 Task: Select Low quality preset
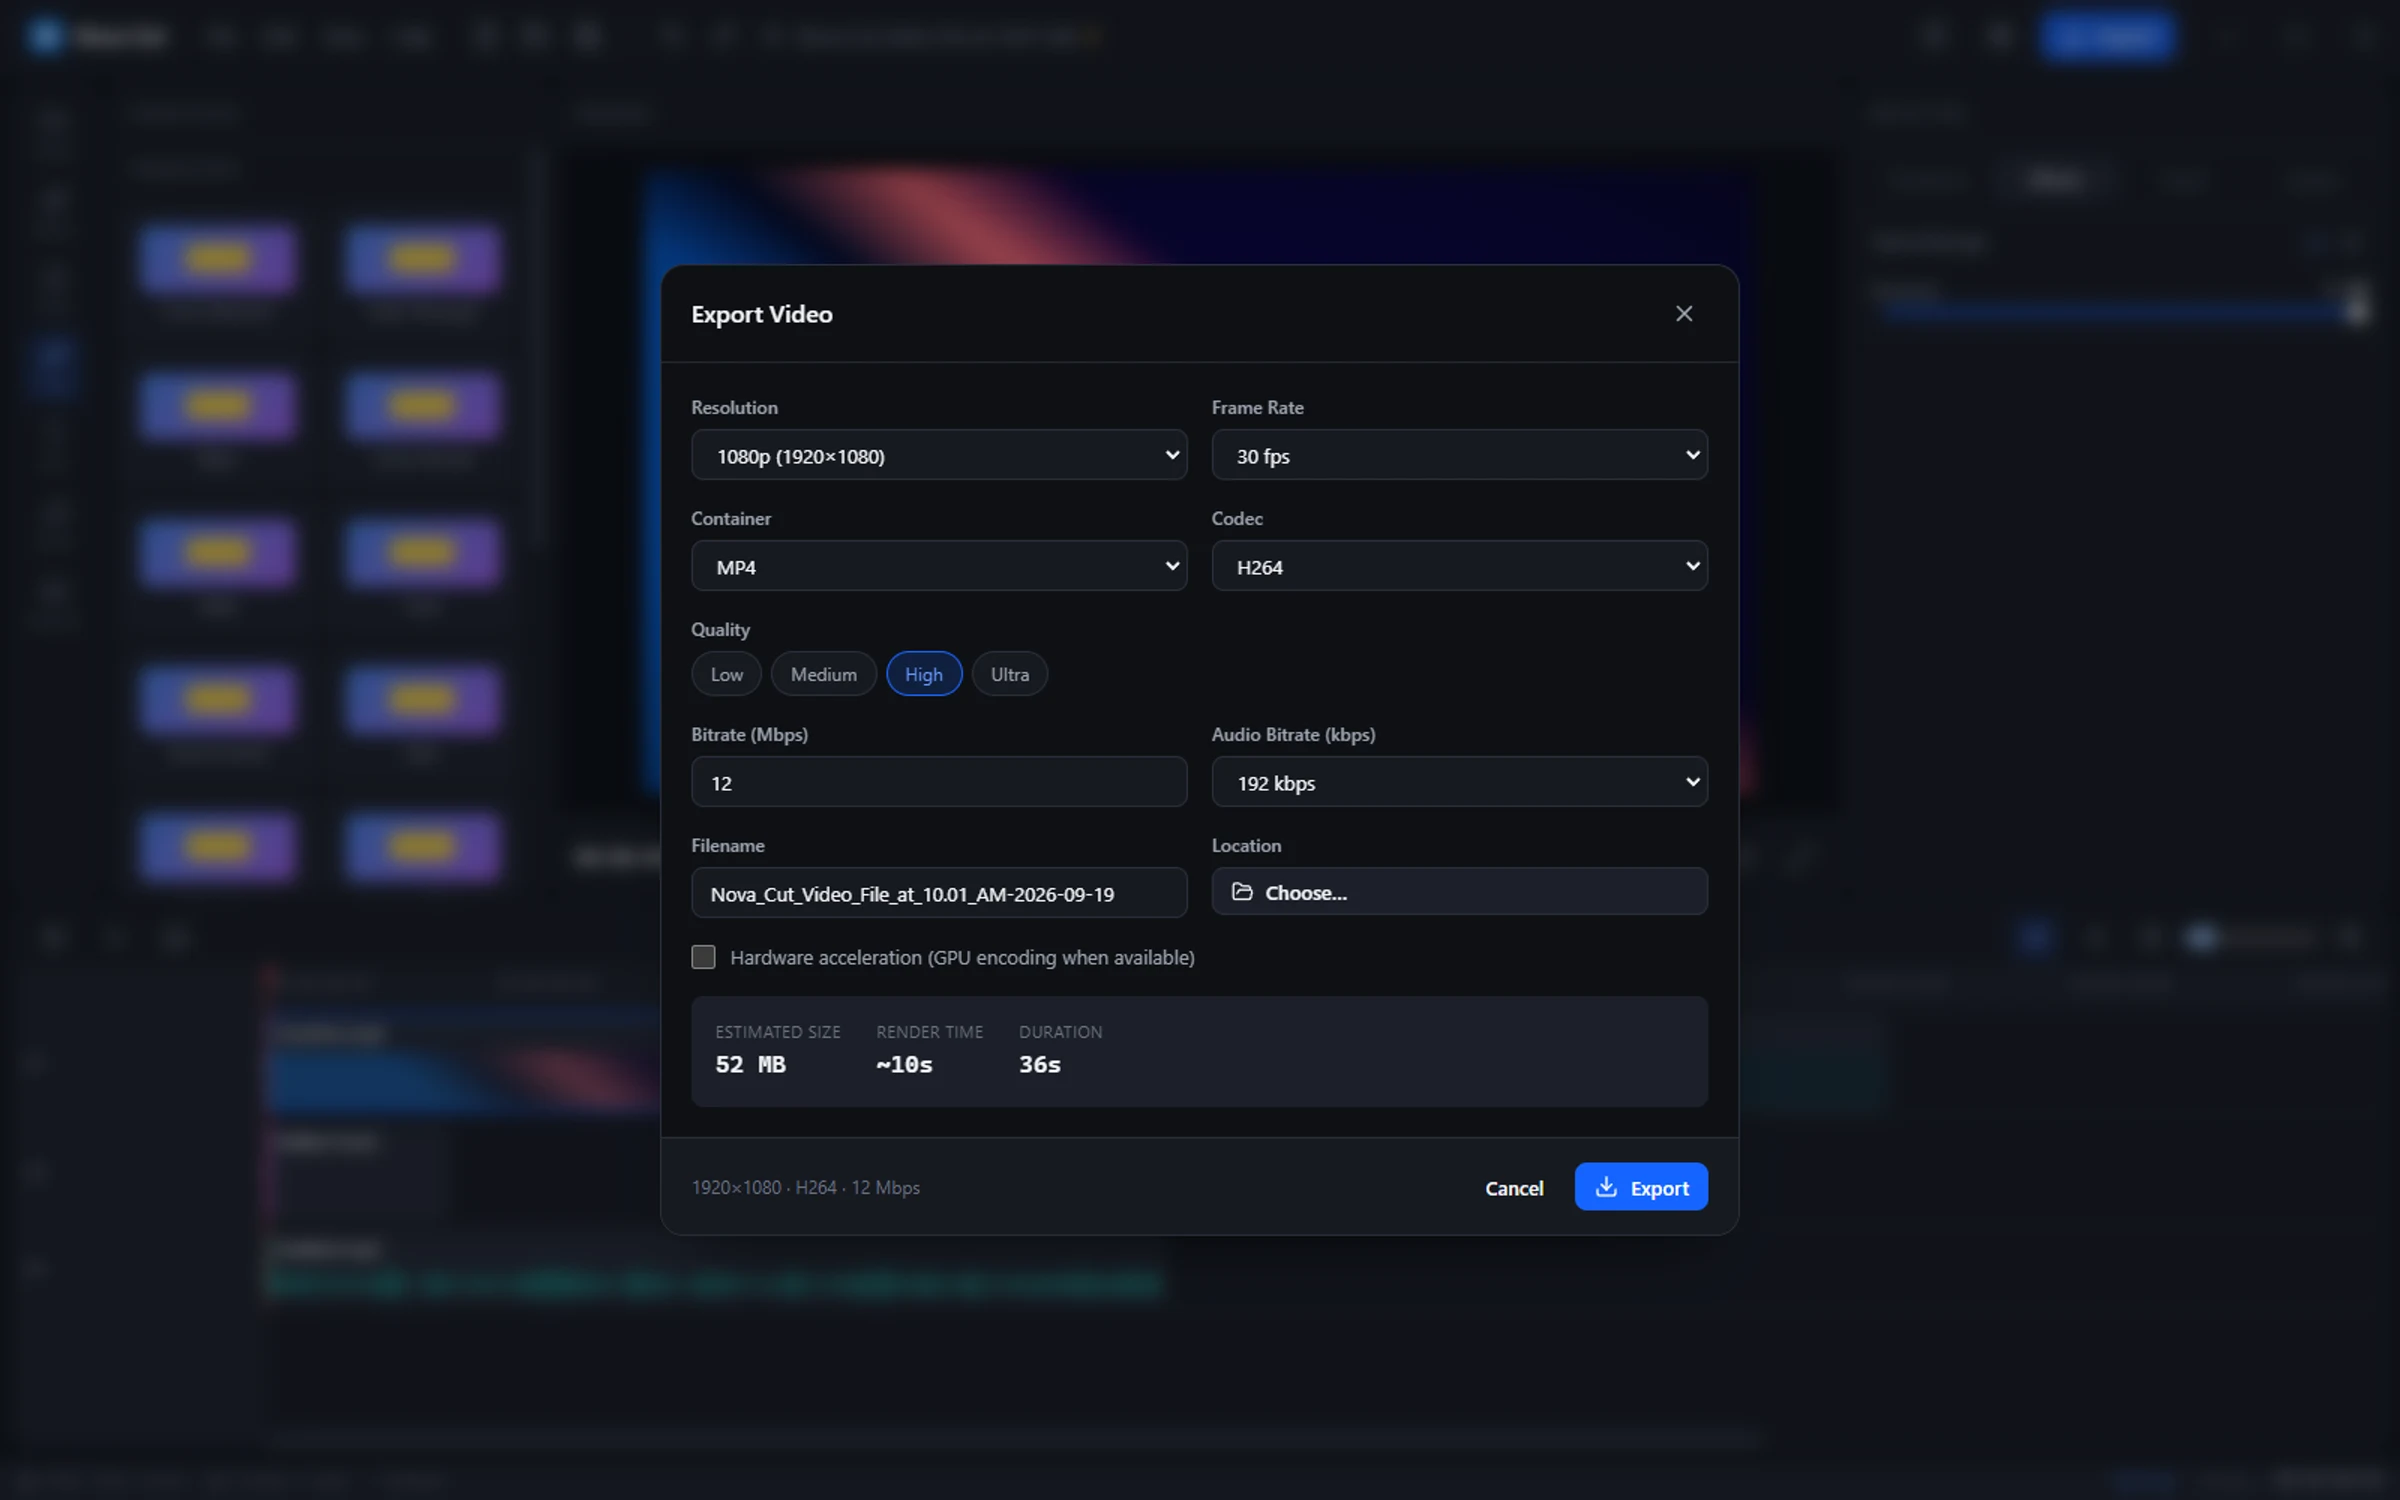point(726,674)
